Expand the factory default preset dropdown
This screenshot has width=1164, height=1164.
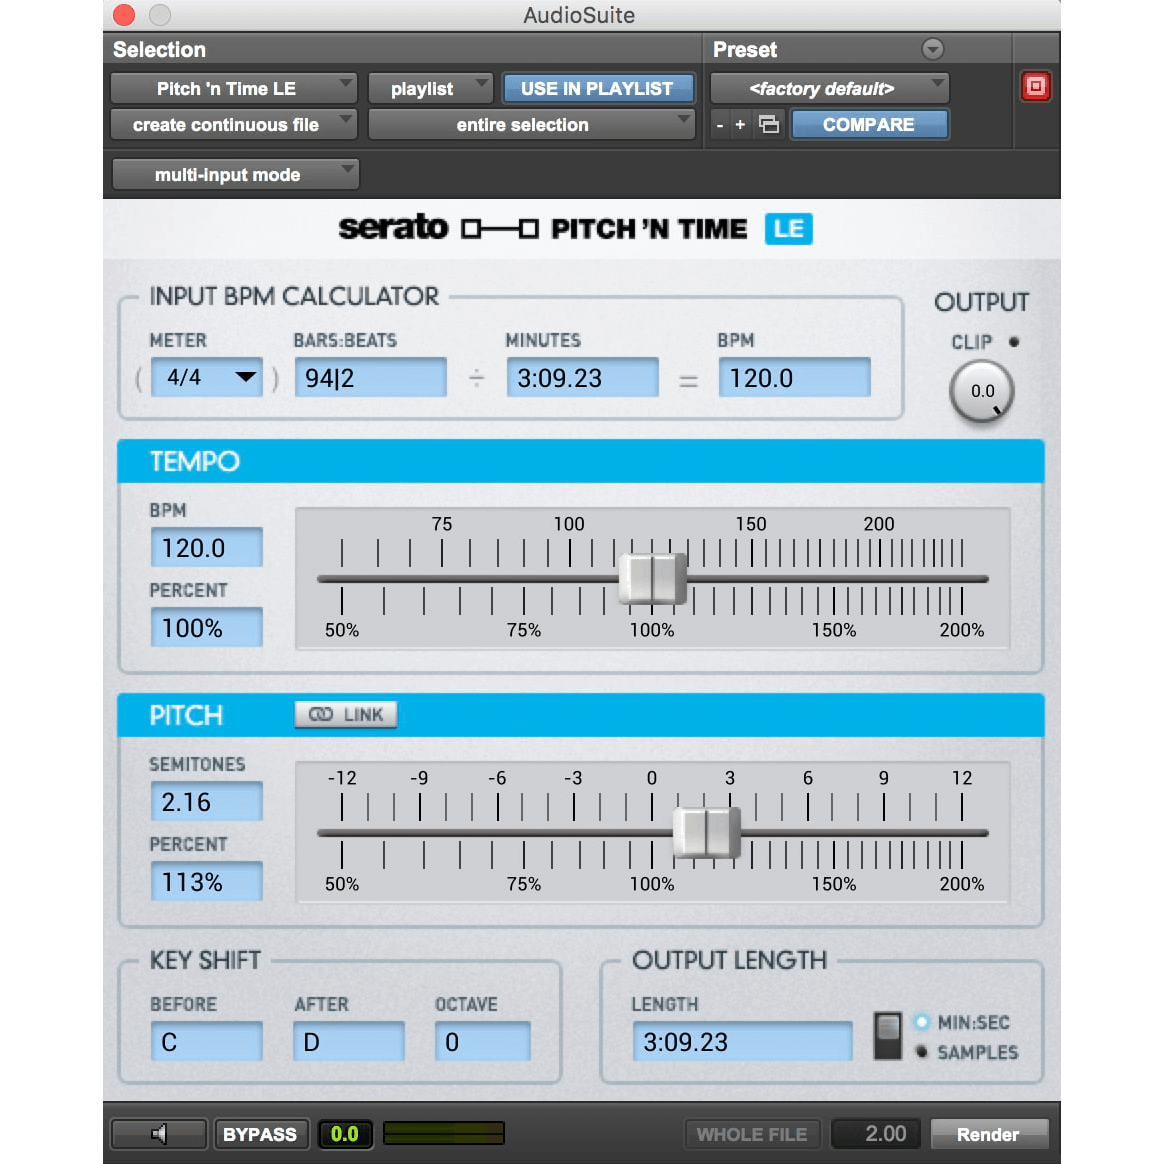pyautogui.click(x=829, y=89)
